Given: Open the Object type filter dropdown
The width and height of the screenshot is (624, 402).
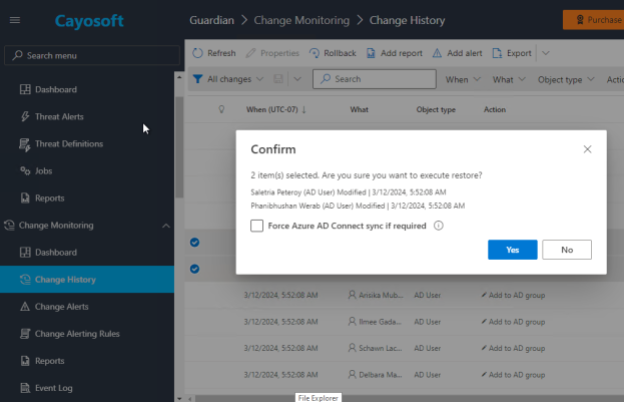Looking at the screenshot, I should [566, 80].
